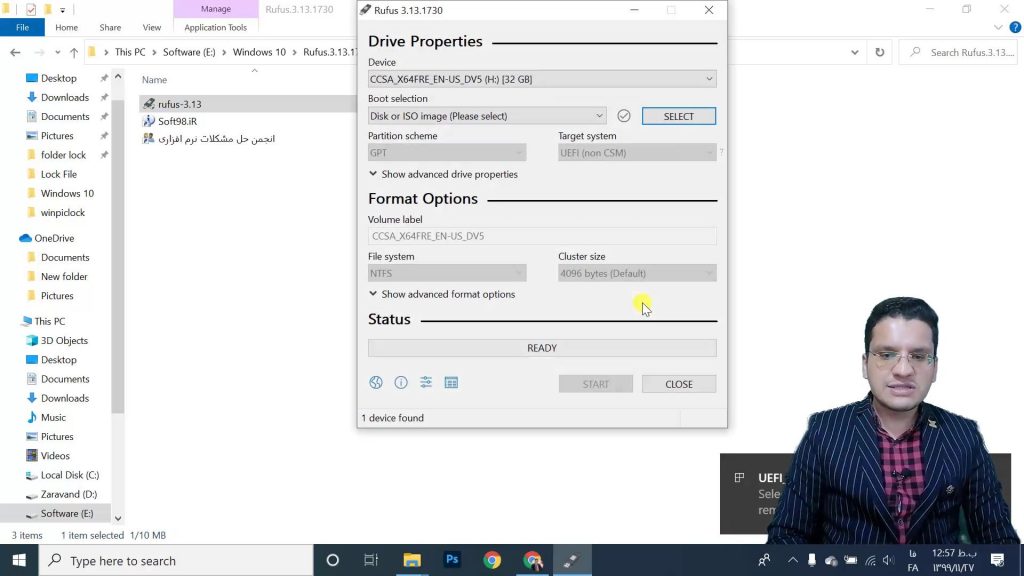
Task: Open Zaravand (D:) drive in the sidebar
Action: pyautogui.click(x=69, y=494)
